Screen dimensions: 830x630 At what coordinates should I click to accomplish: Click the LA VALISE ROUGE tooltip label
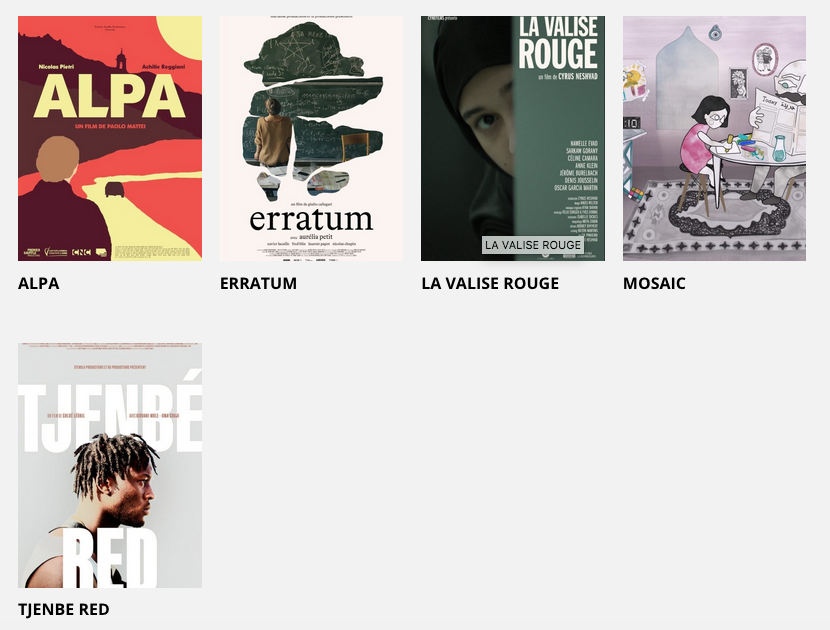point(533,245)
